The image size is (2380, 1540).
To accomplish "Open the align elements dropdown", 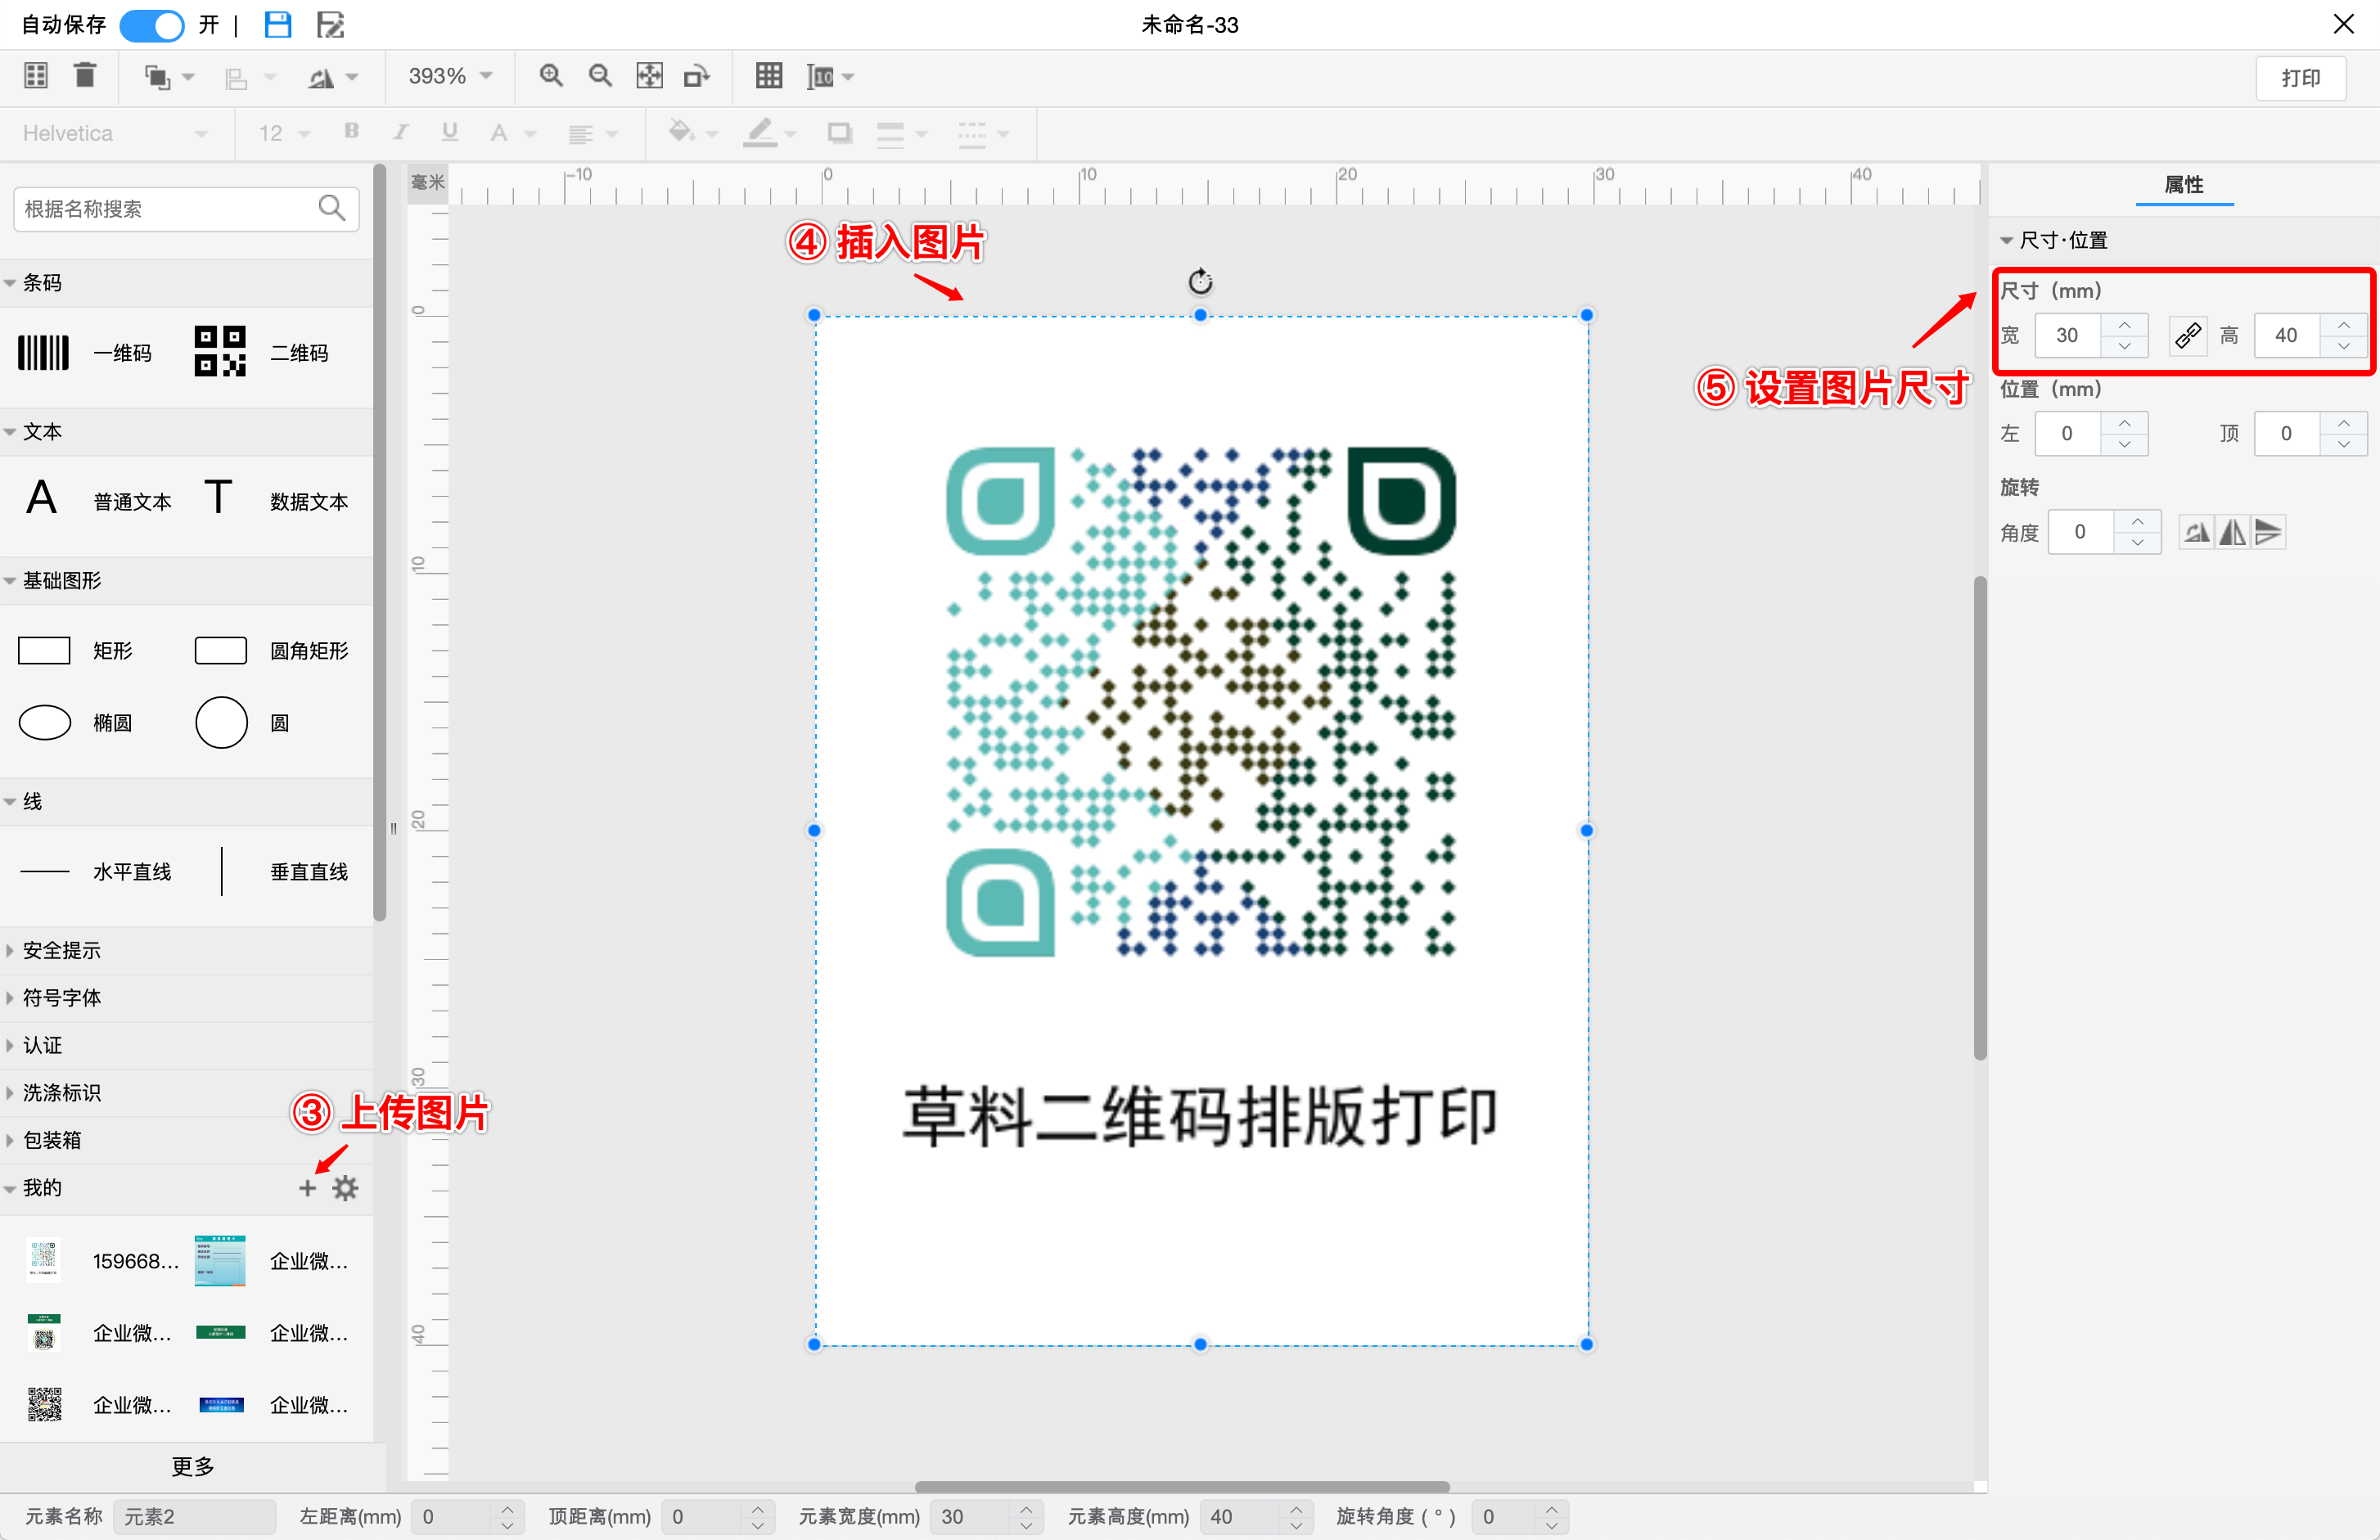I will coord(249,78).
